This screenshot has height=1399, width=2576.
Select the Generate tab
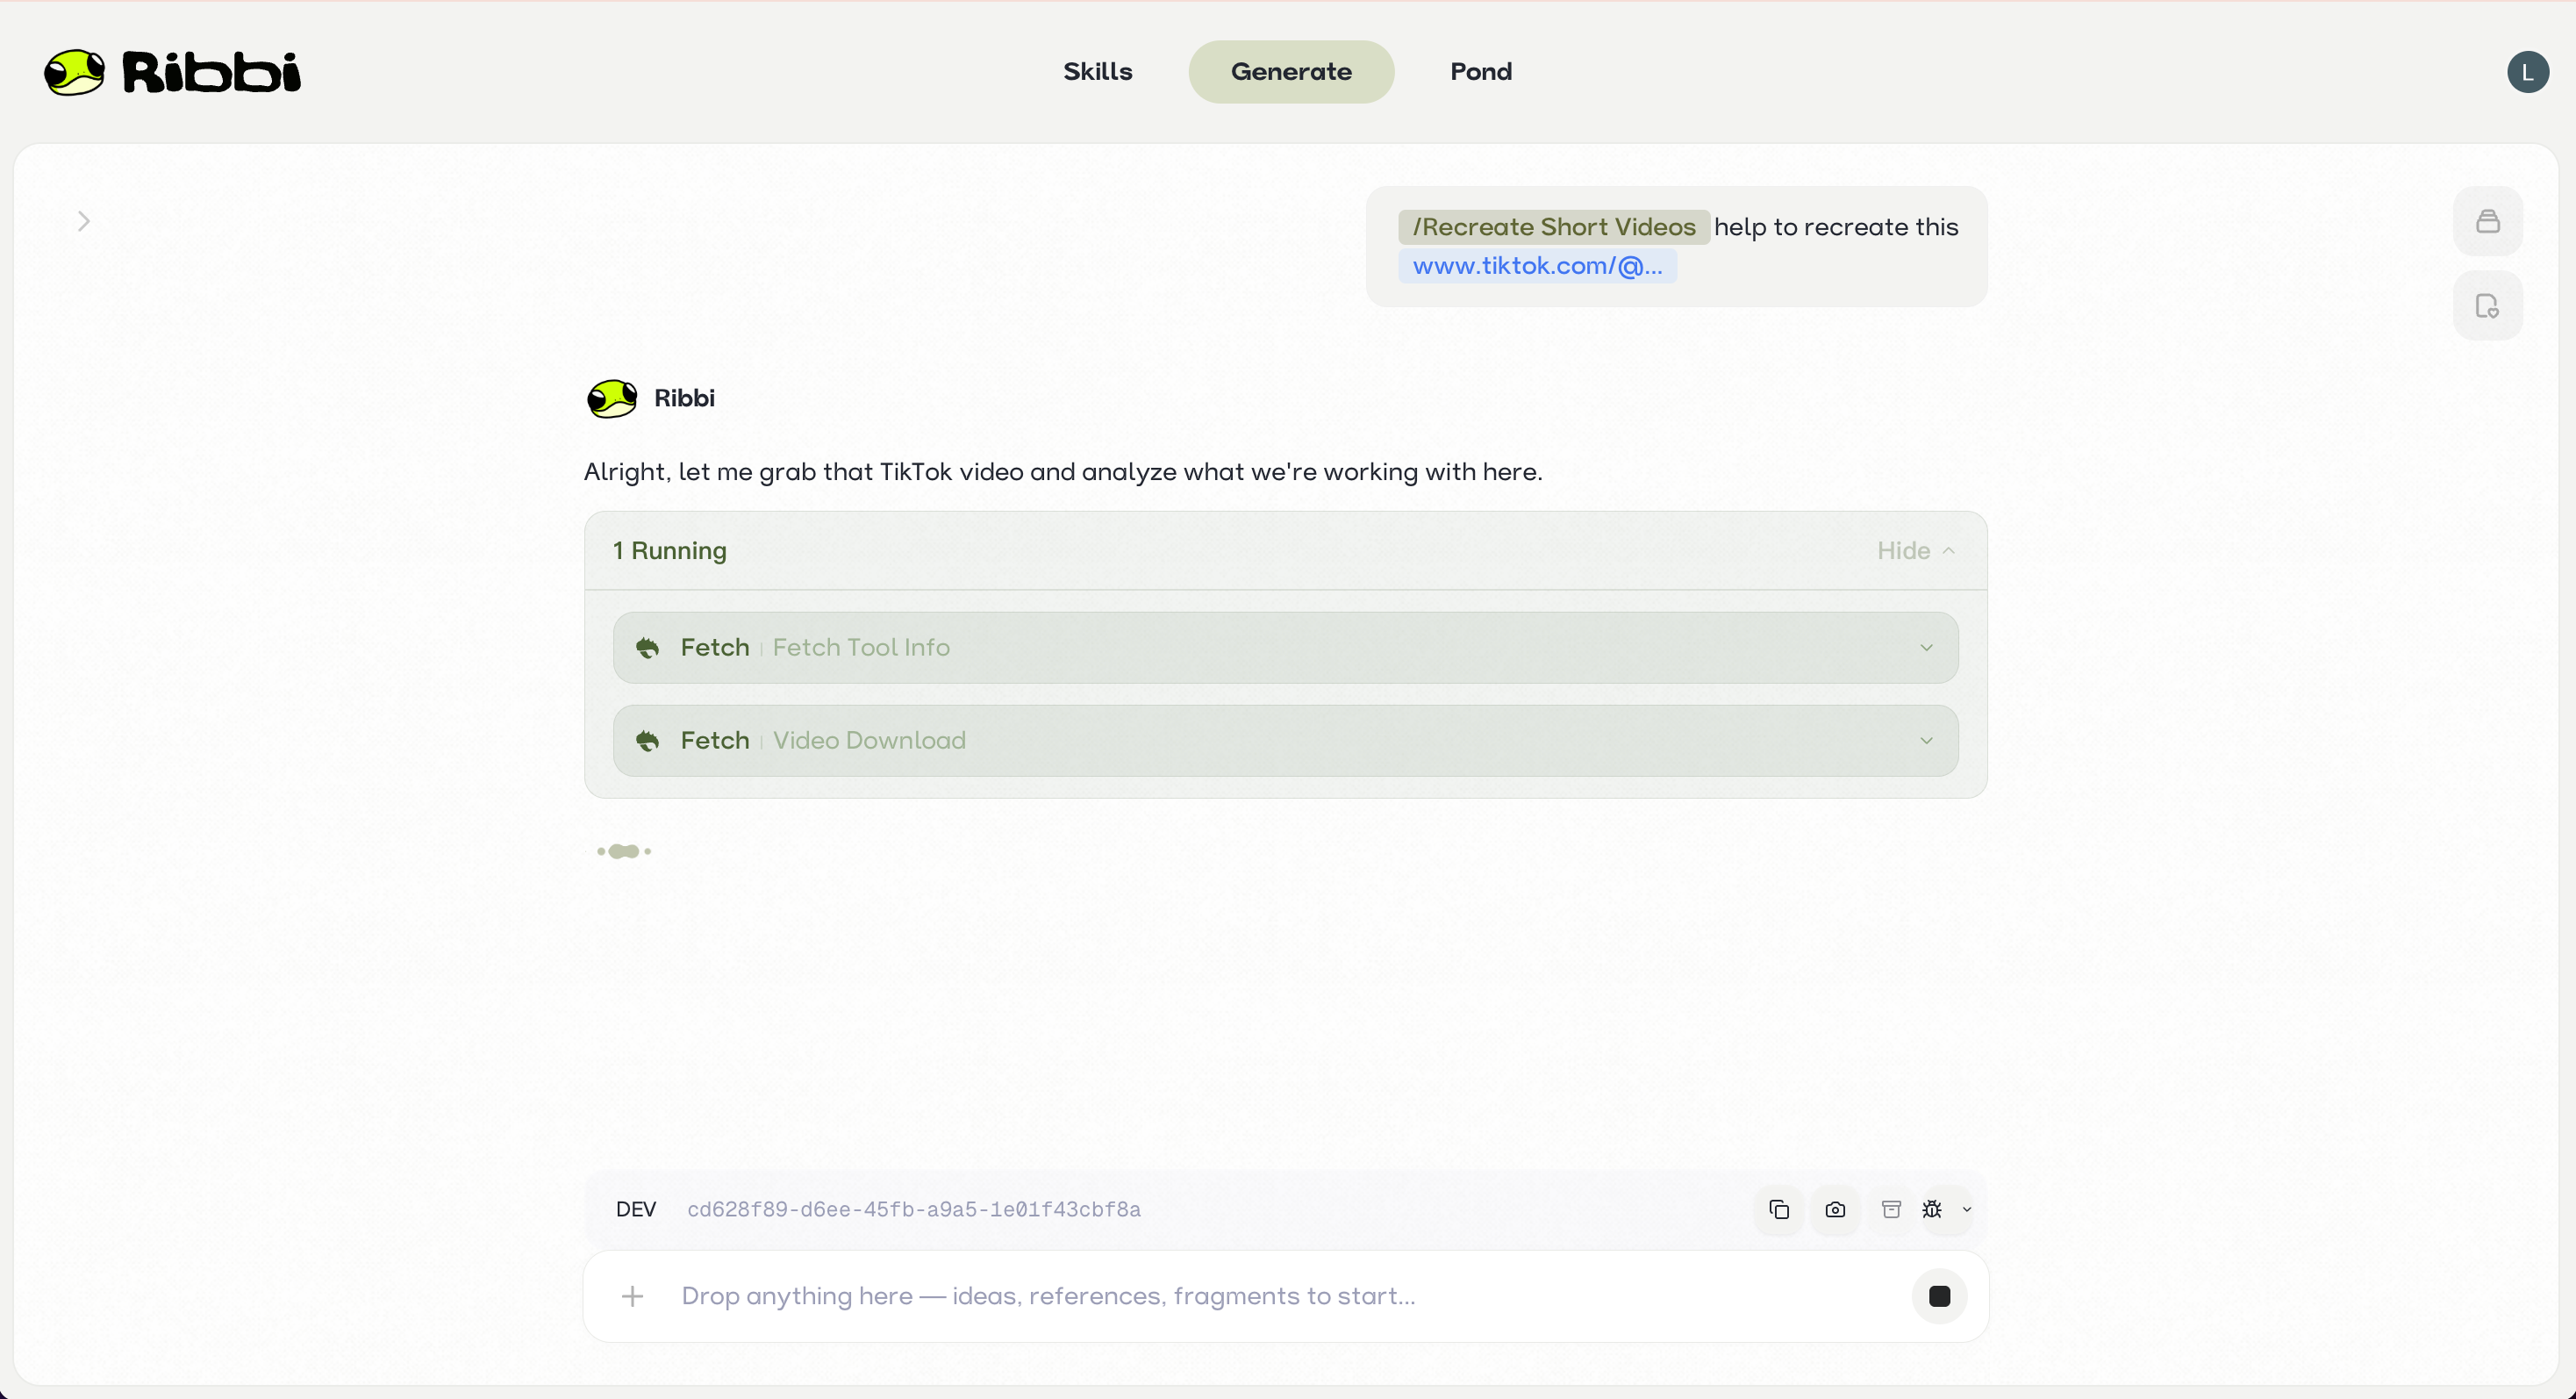click(1290, 72)
